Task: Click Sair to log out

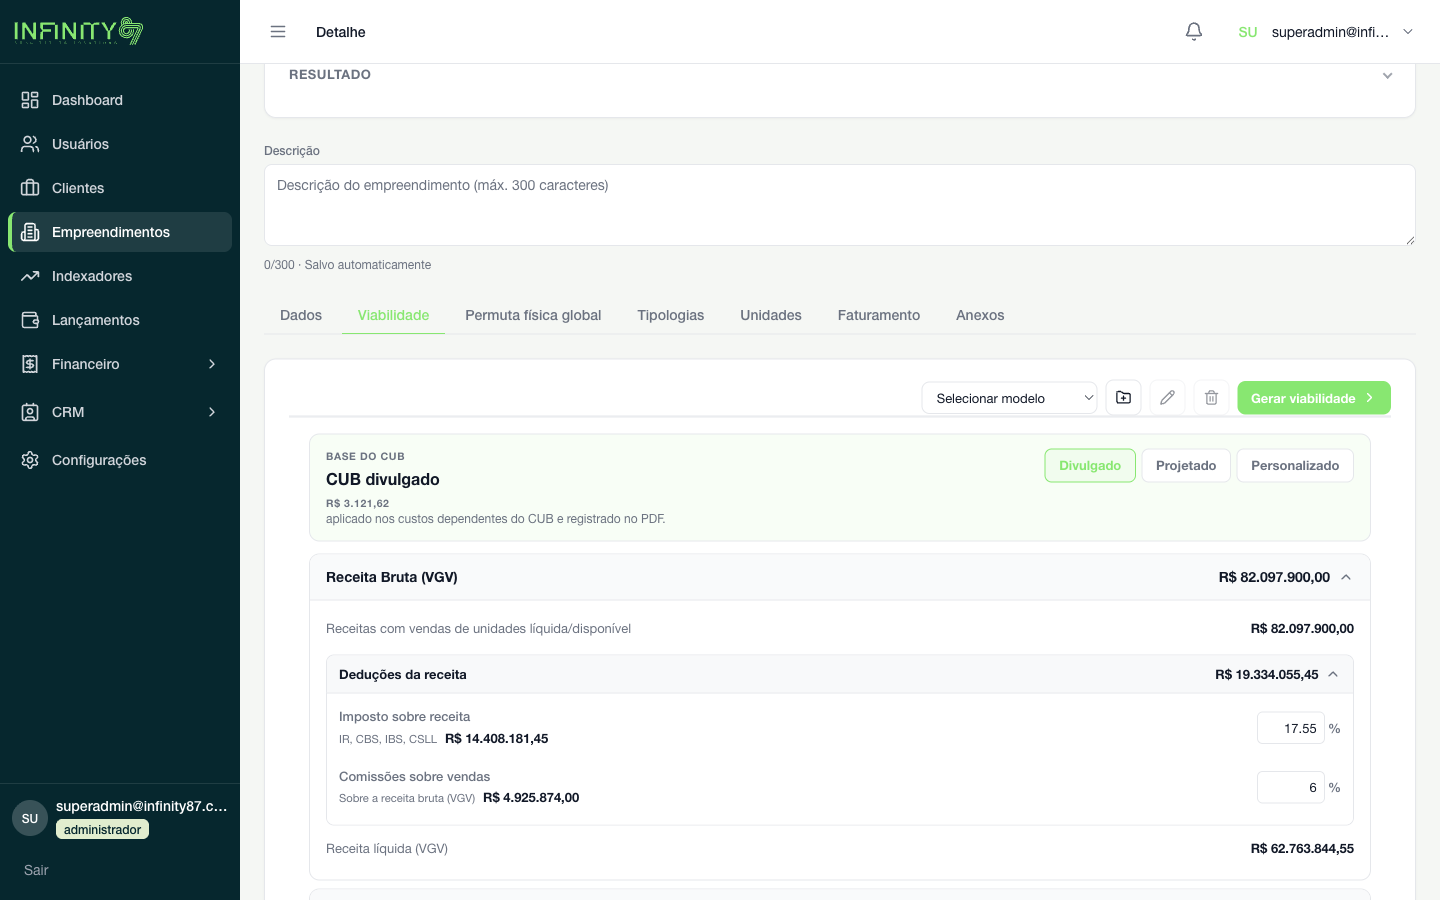Action: 36,870
